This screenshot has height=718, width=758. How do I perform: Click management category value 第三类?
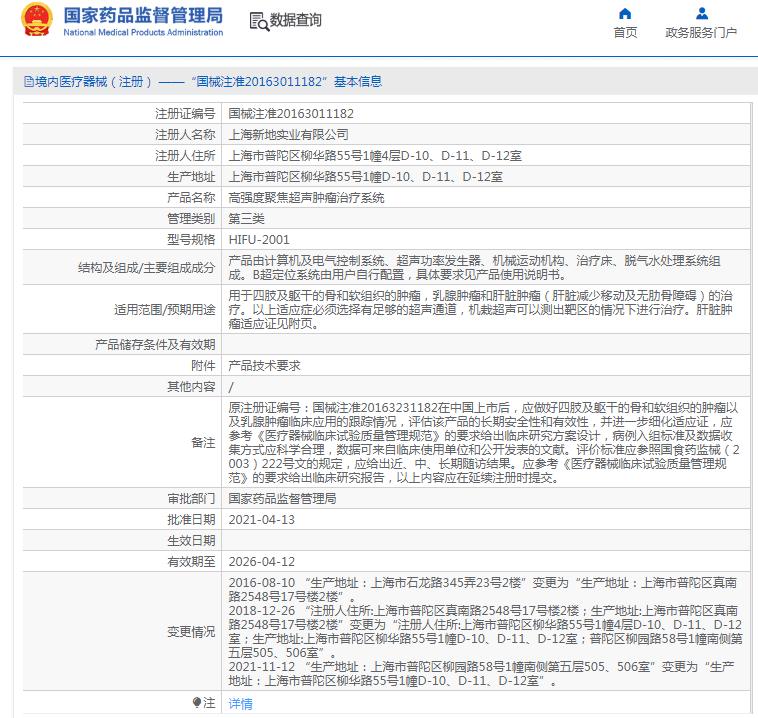(x=246, y=219)
